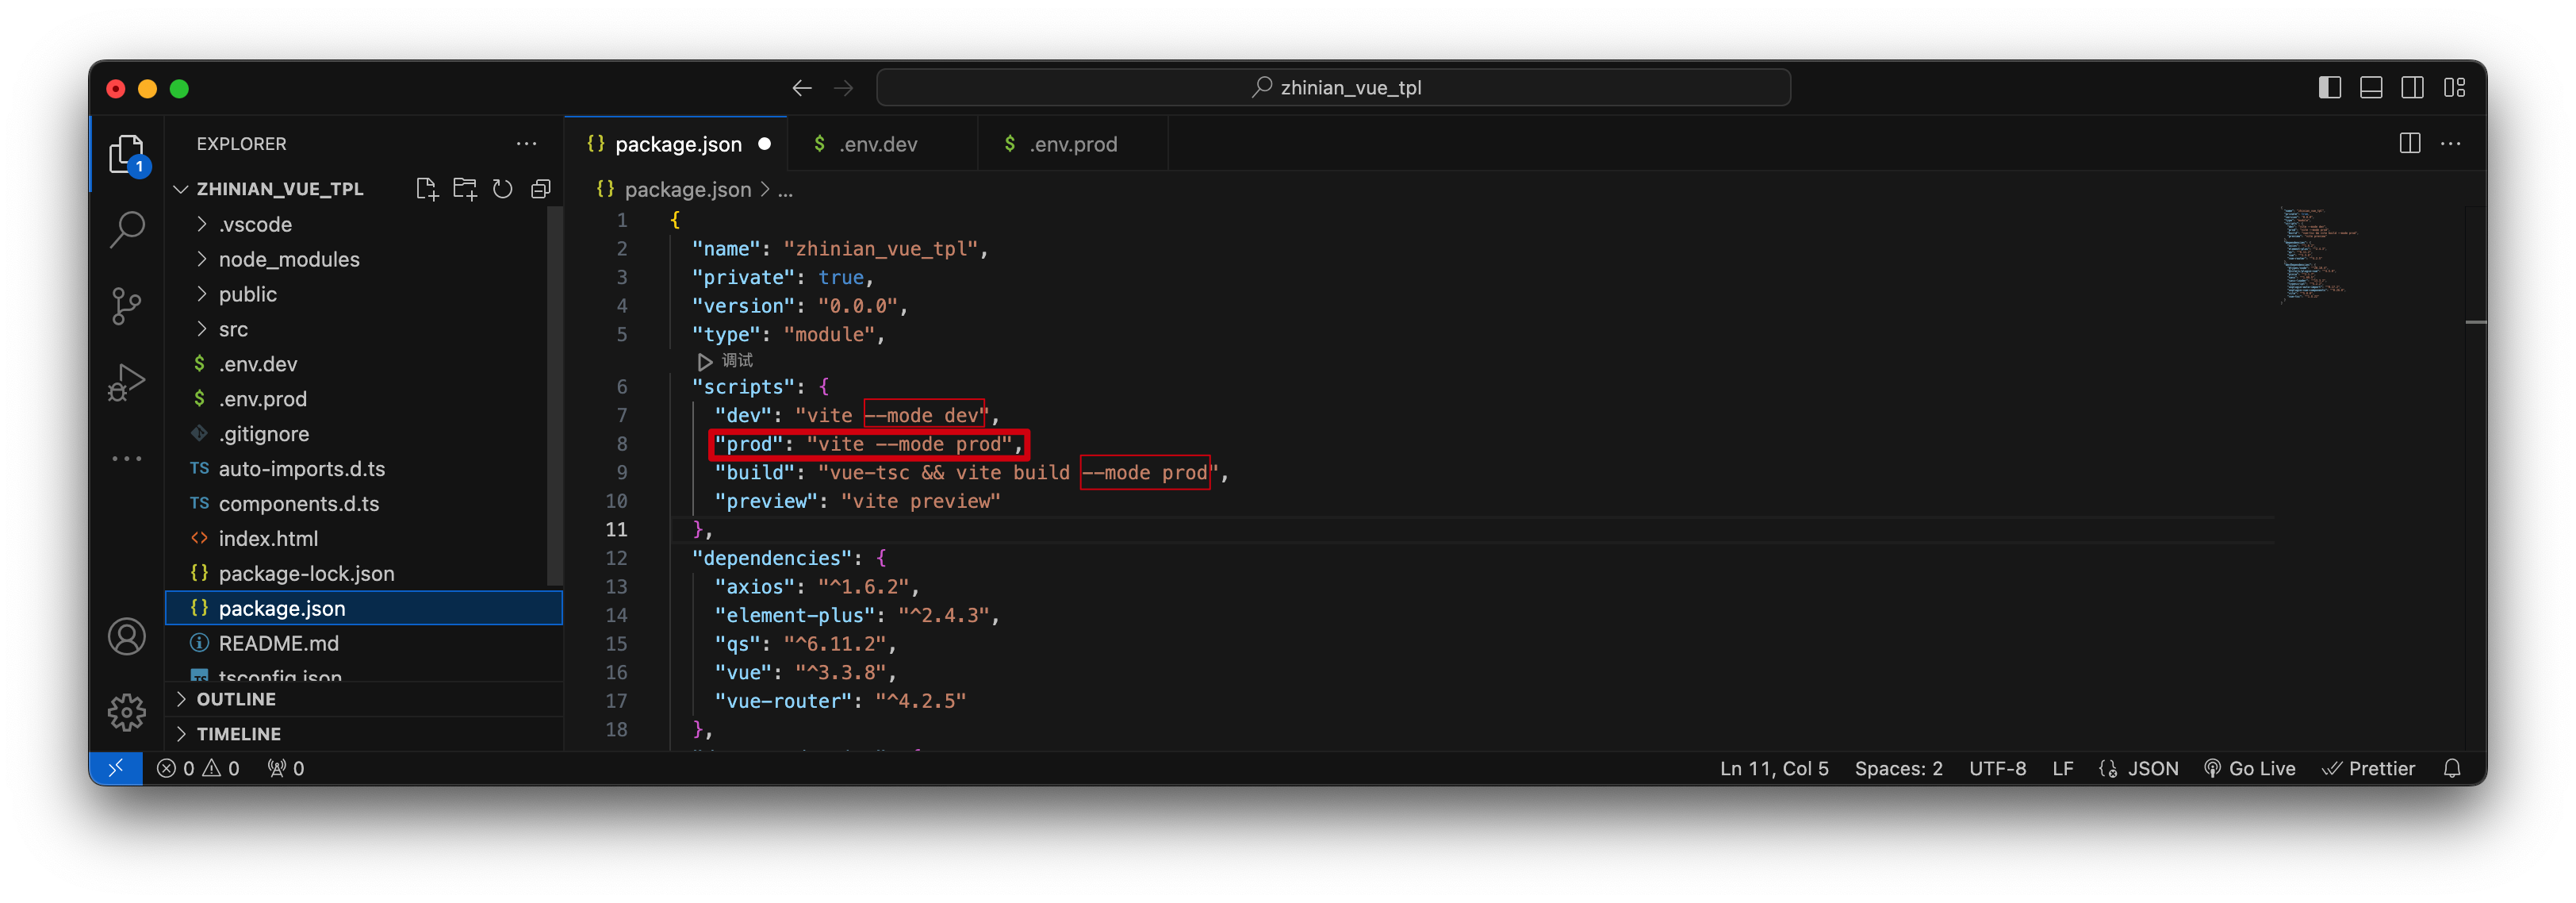Collapse all folders in explorer
Screen dimensions: 2576x903
[541, 189]
